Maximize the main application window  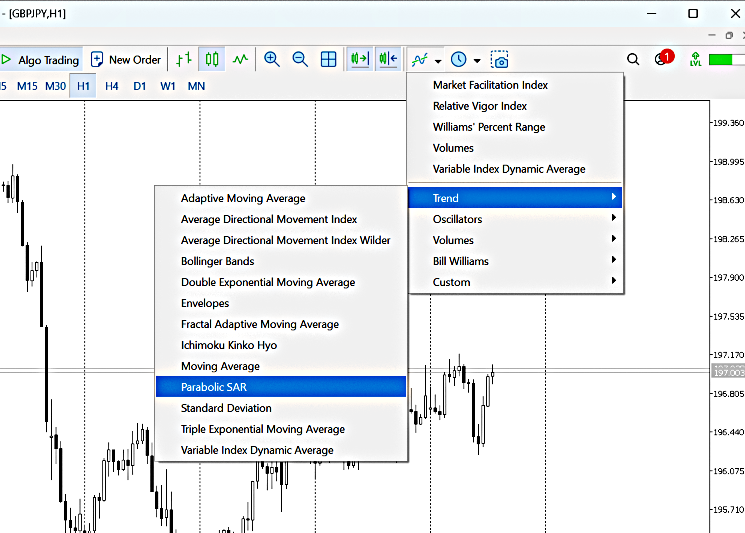point(693,13)
